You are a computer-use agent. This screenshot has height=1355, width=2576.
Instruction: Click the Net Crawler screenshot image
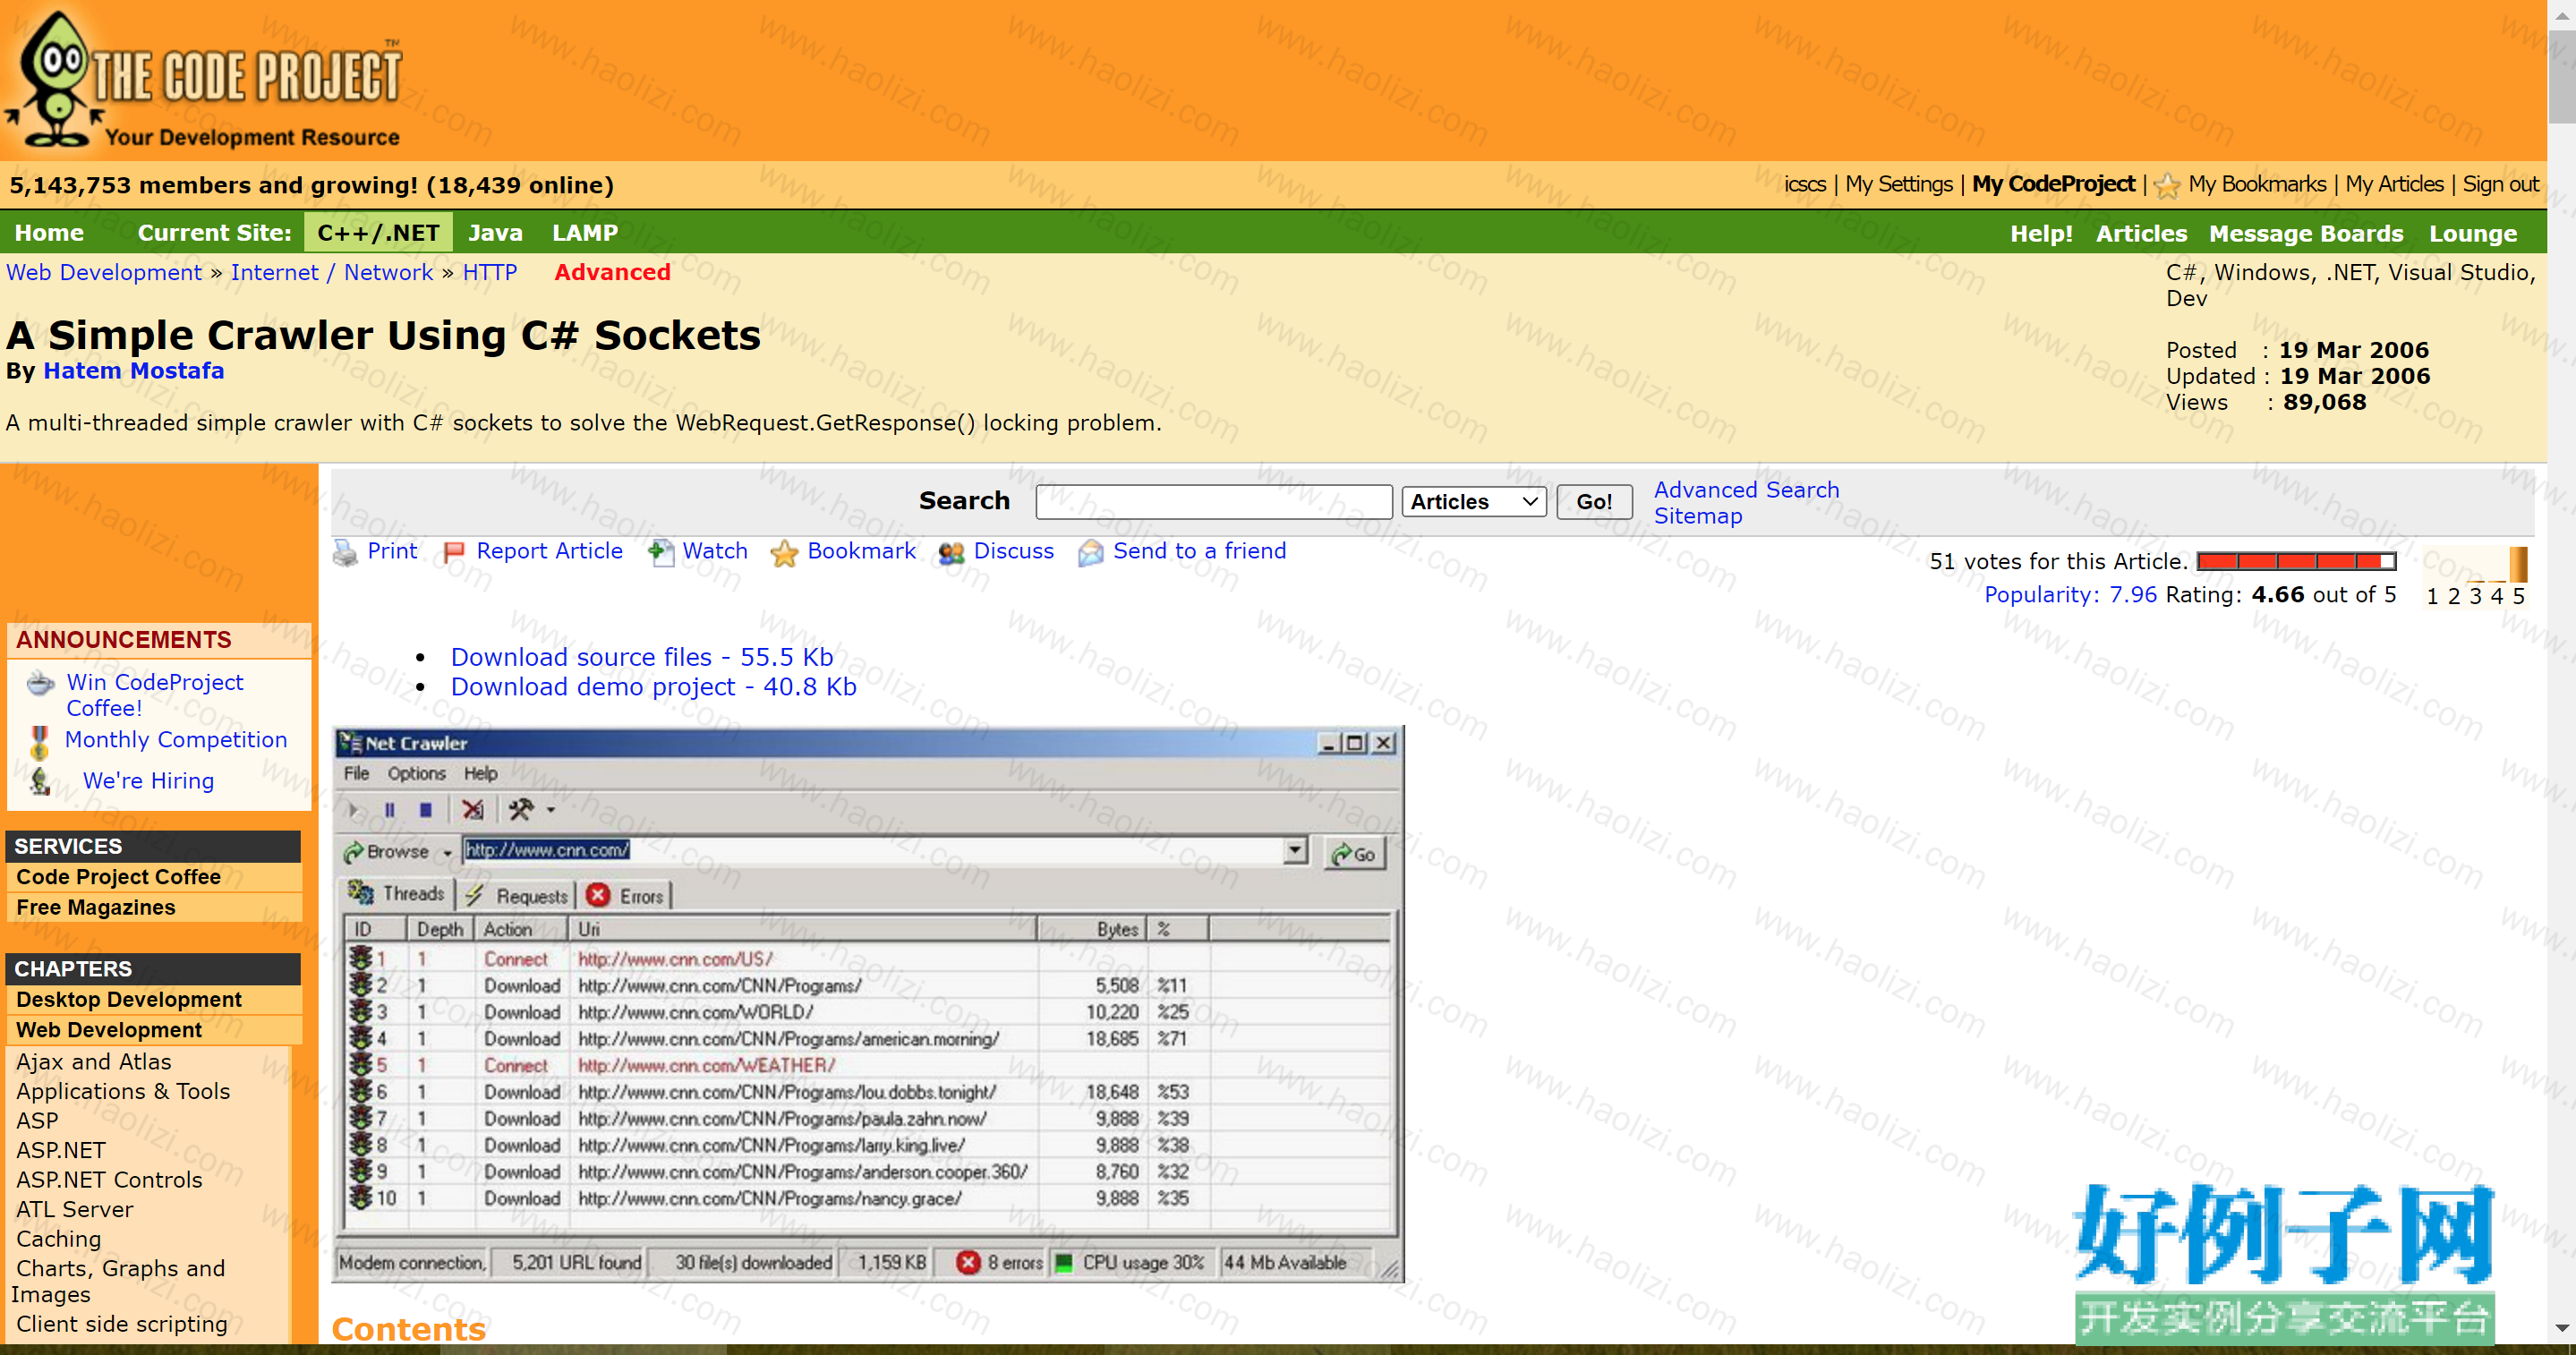click(x=868, y=1004)
